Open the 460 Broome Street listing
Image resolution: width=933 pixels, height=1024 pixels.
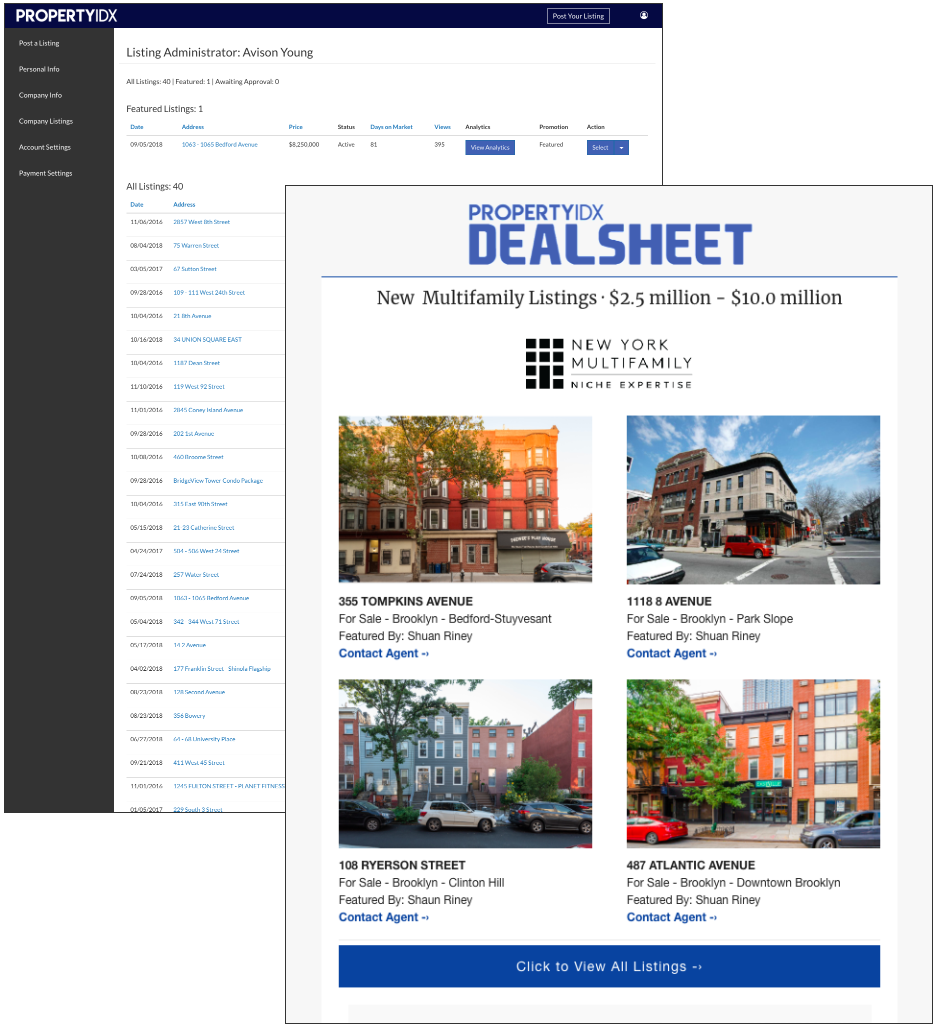click(198, 457)
